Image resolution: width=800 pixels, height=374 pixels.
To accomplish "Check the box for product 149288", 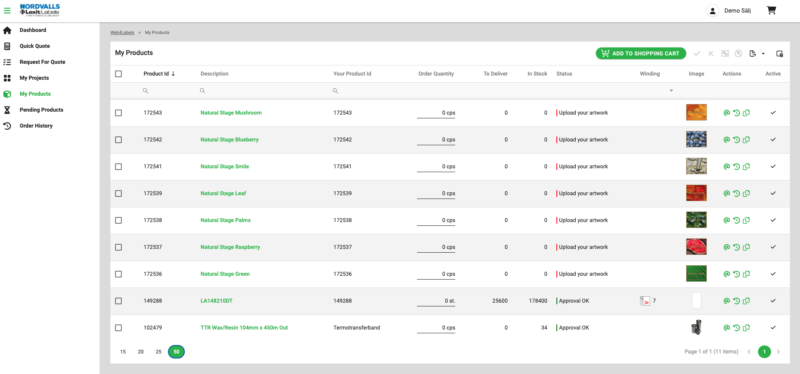I will tap(118, 301).
